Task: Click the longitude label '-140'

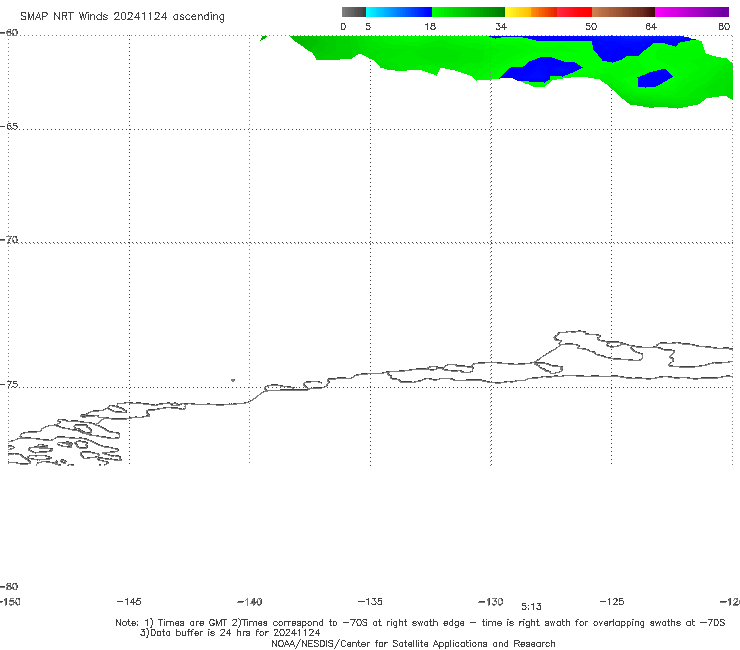Action: coord(250,602)
